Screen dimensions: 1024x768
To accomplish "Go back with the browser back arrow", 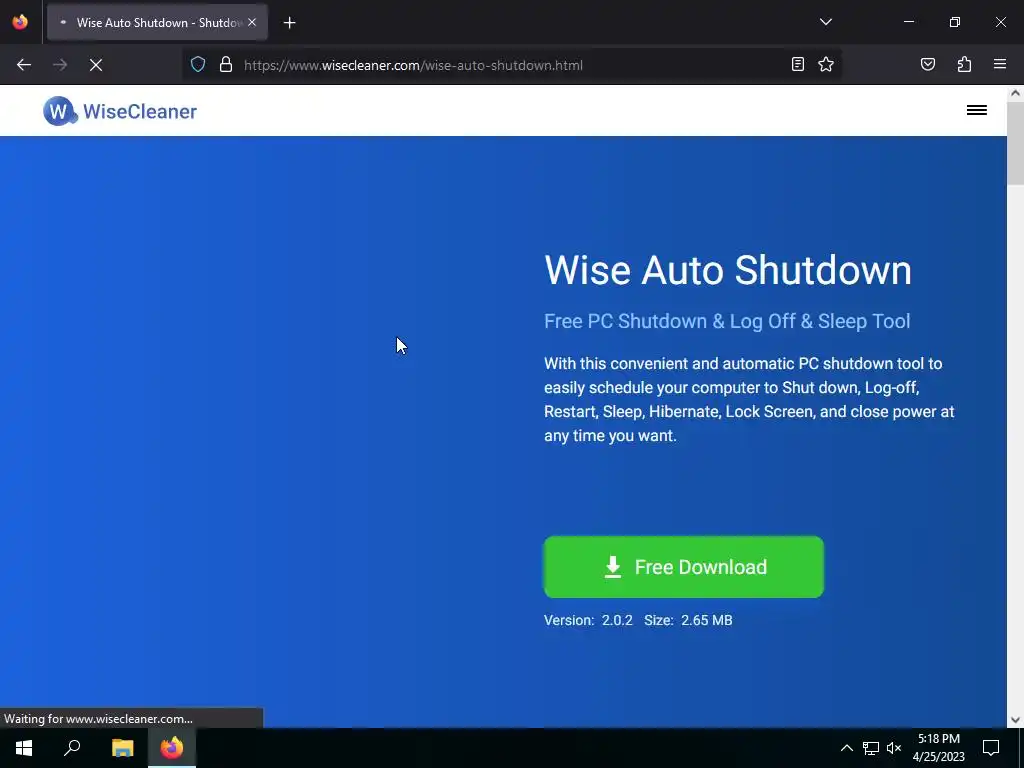I will (24, 65).
